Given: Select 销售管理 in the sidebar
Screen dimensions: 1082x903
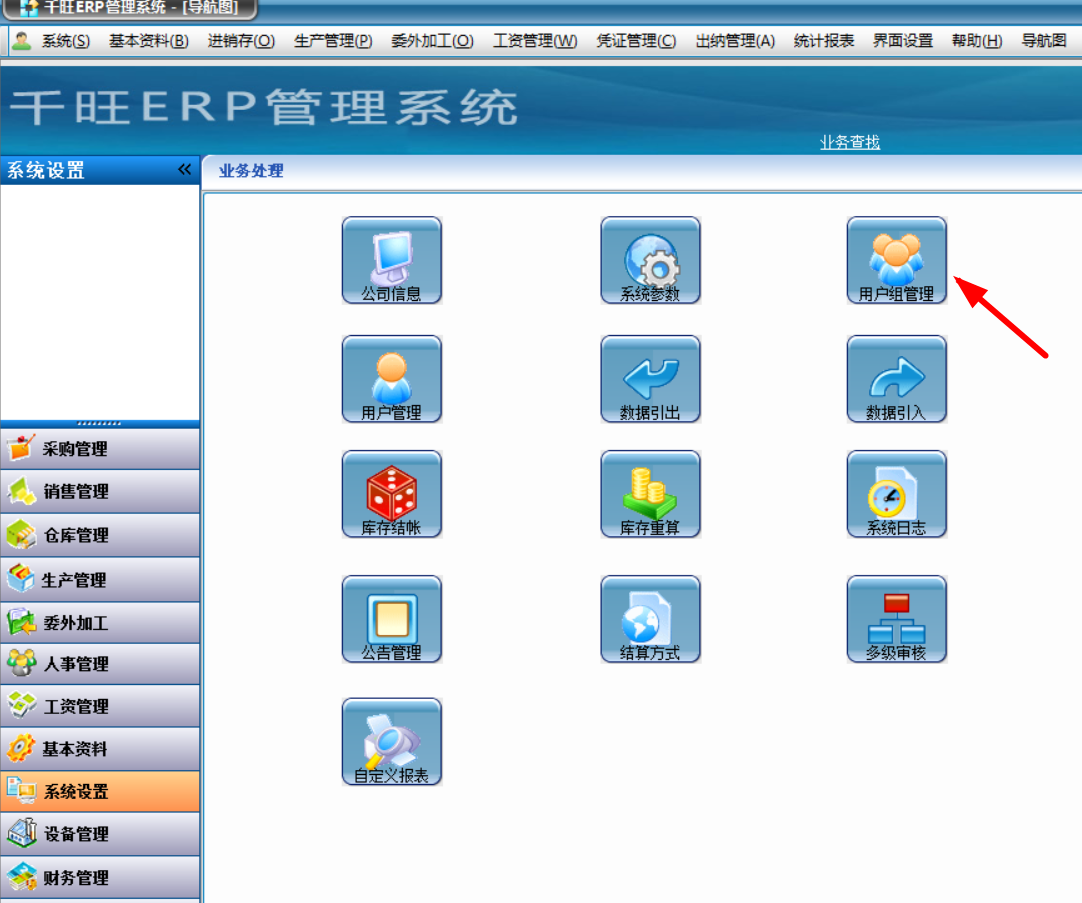Looking at the screenshot, I should point(100,492).
